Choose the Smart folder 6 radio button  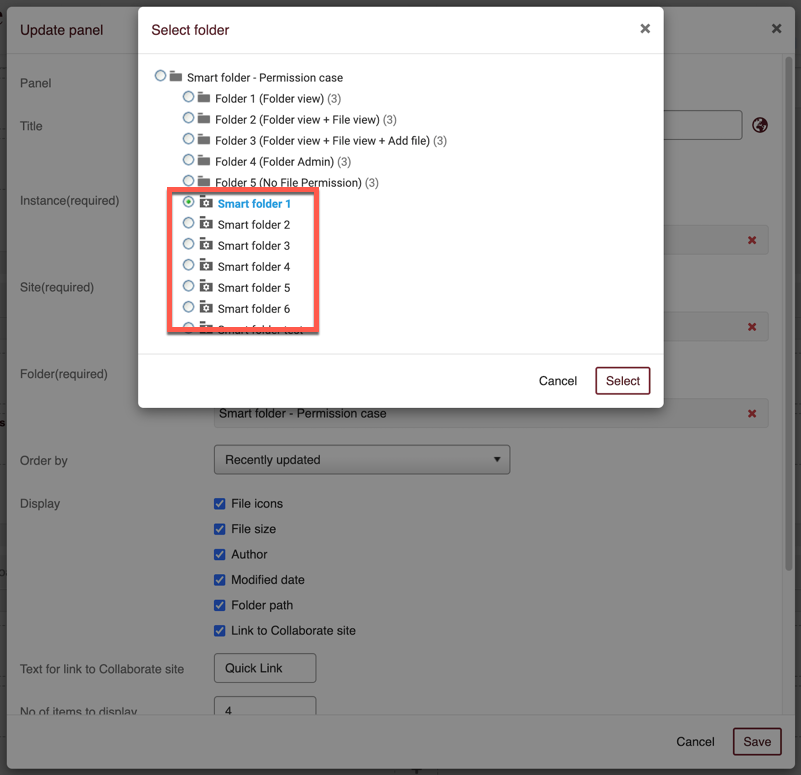tap(189, 307)
